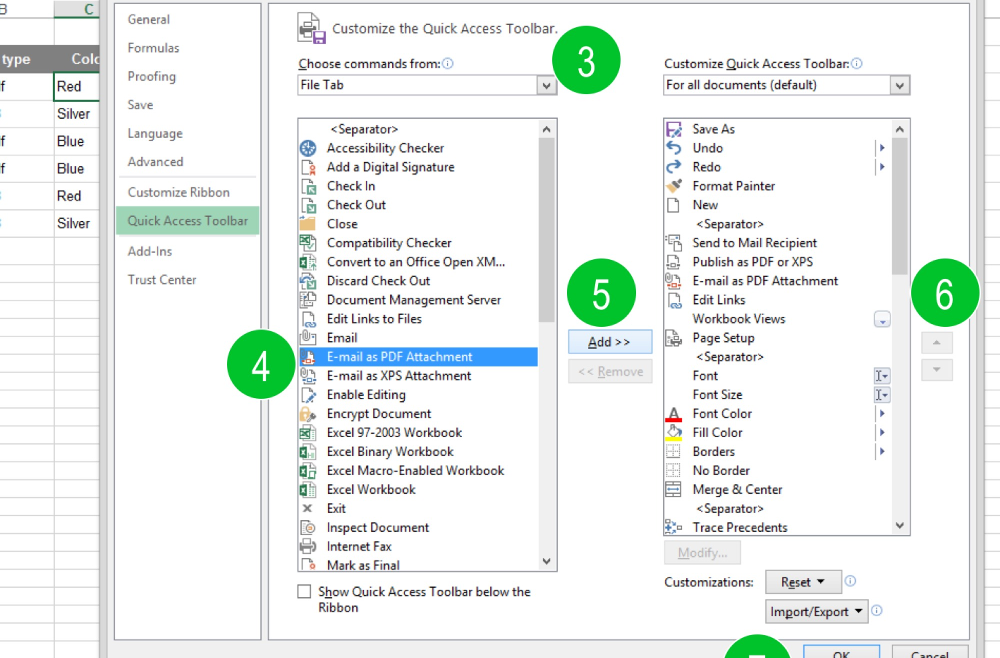Open the Formulas options category
1000x658 pixels.
153,48
